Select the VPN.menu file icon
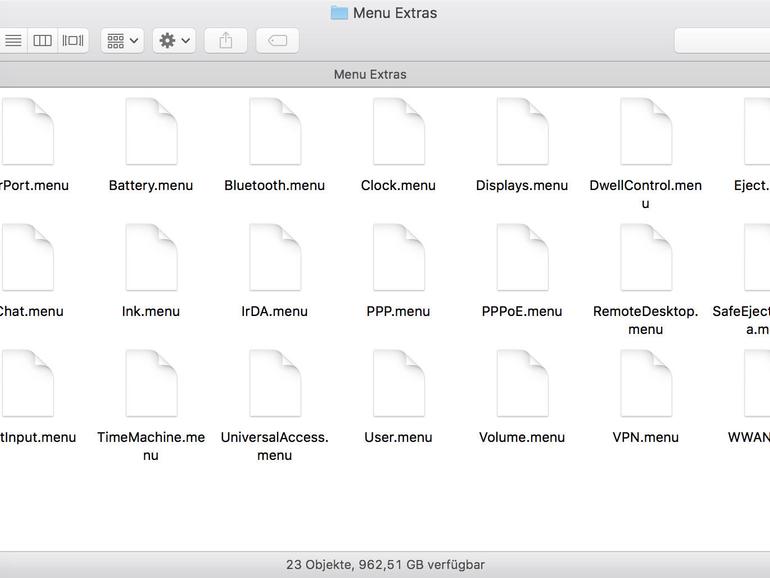Viewport: 770px width, 578px height. click(646, 383)
